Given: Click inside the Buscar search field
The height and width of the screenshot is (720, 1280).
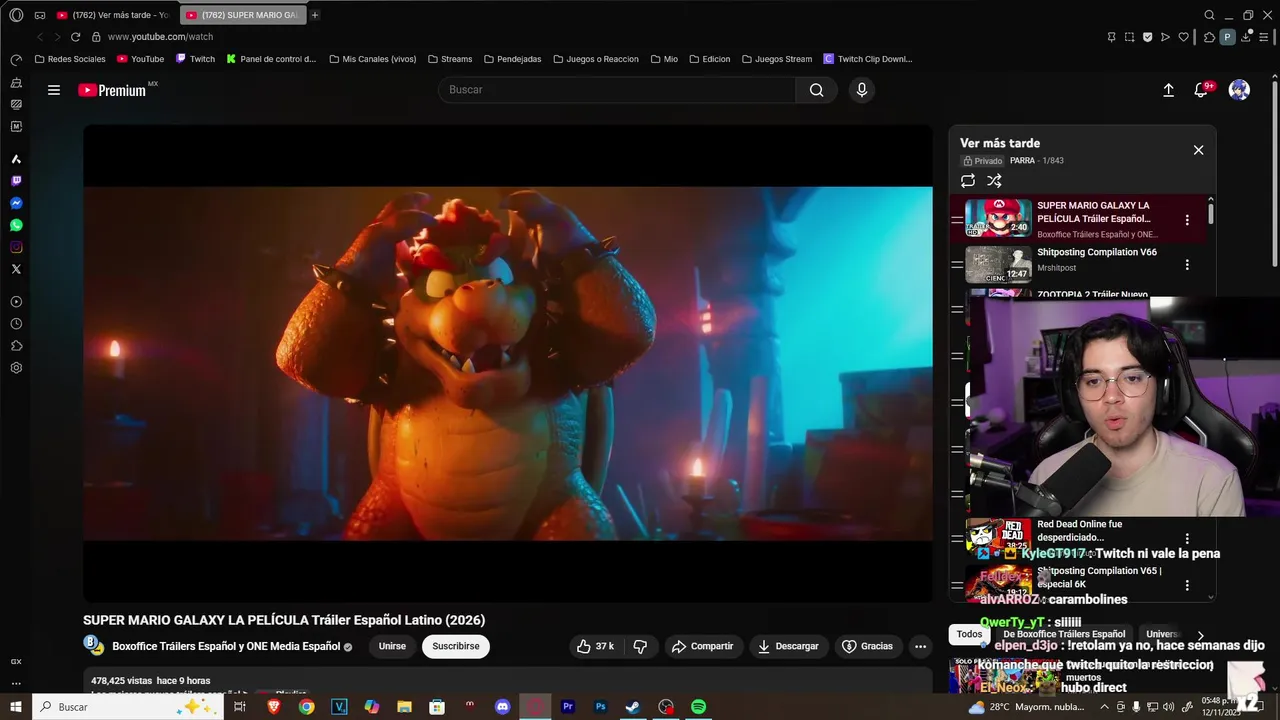Looking at the screenshot, I should tap(617, 90).
